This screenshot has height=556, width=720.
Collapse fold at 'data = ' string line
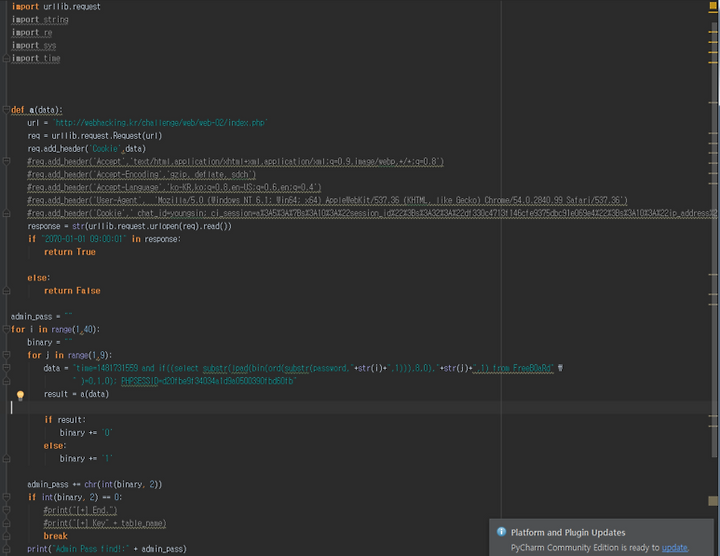[x=6, y=368]
